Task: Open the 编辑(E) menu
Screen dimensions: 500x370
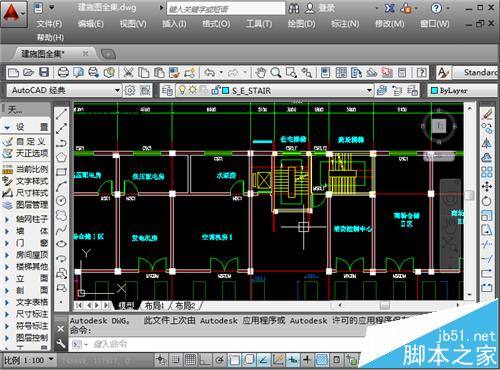Action: (x=91, y=24)
